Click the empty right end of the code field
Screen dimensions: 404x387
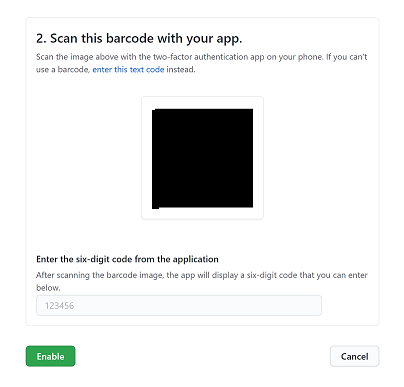300,305
